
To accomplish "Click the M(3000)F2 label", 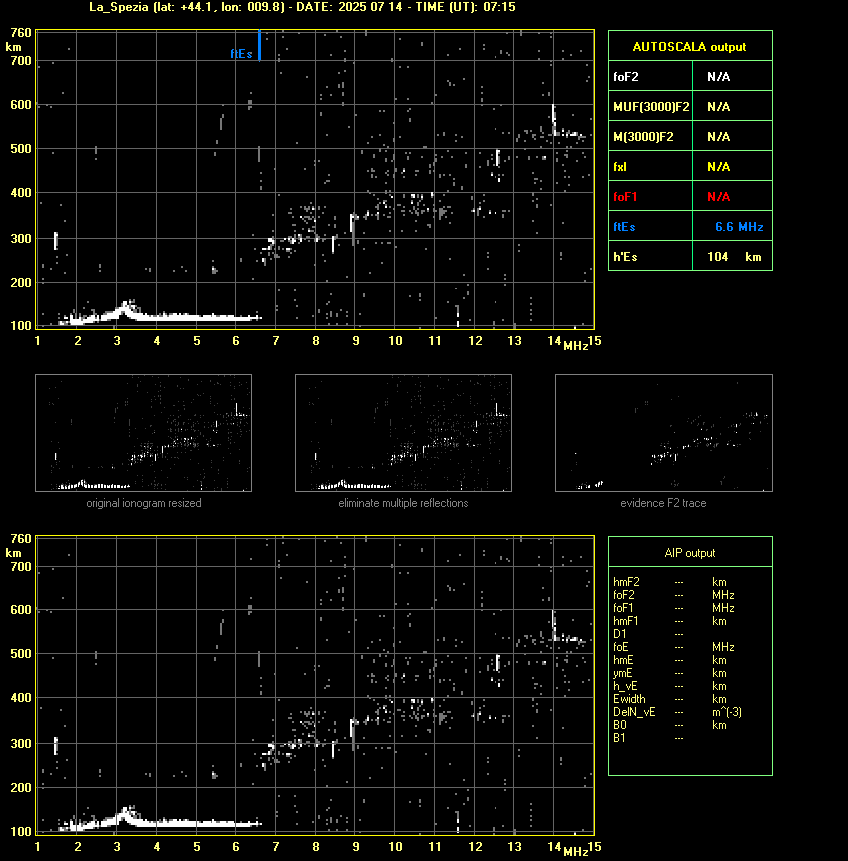I will pos(643,137).
